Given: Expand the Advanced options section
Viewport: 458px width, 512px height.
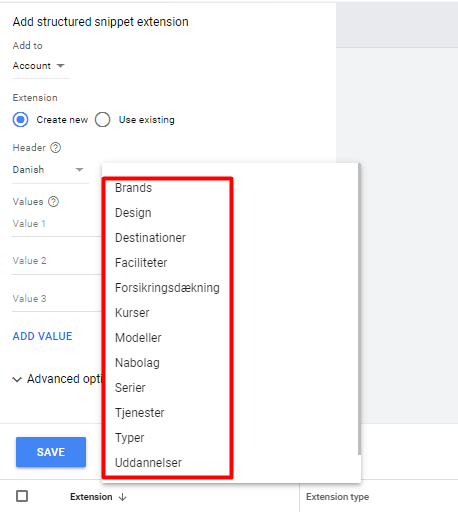Looking at the screenshot, I should click(x=57, y=379).
